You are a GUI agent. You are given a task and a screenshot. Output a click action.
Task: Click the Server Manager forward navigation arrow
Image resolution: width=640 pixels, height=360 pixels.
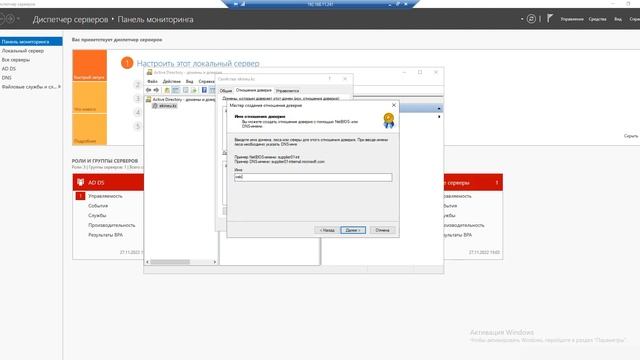tap(10, 19)
